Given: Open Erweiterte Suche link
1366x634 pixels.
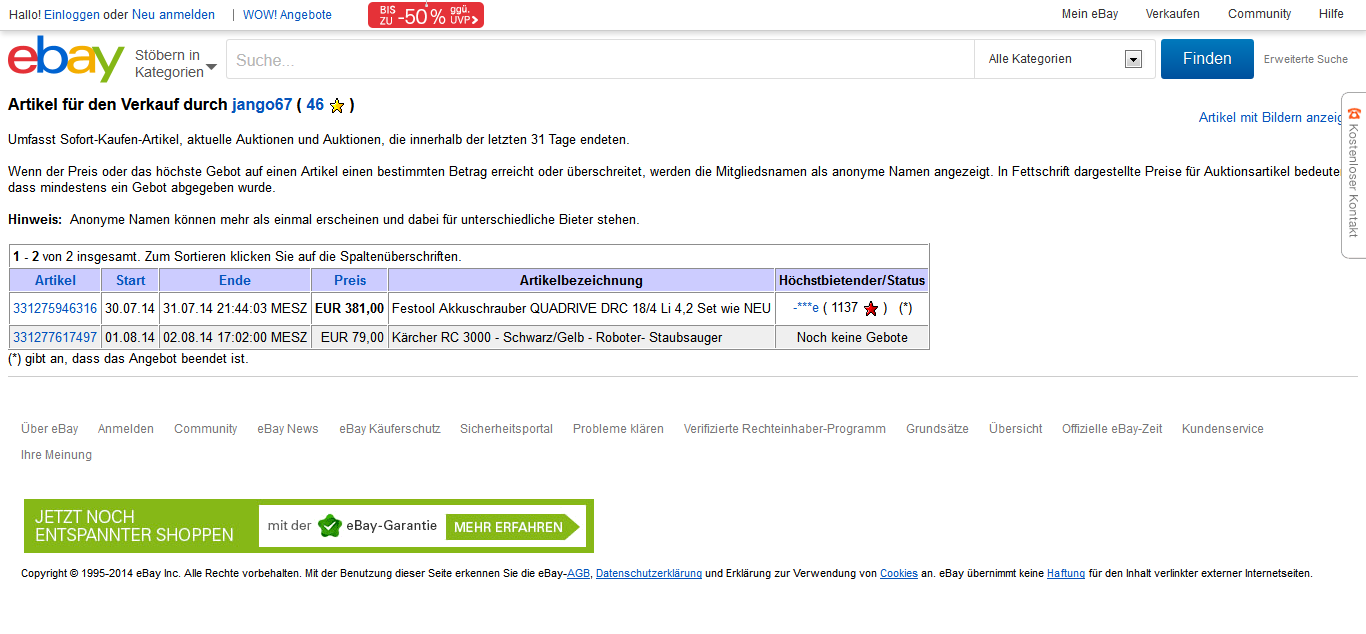Looking at the screenshot, I should 1306,59.
